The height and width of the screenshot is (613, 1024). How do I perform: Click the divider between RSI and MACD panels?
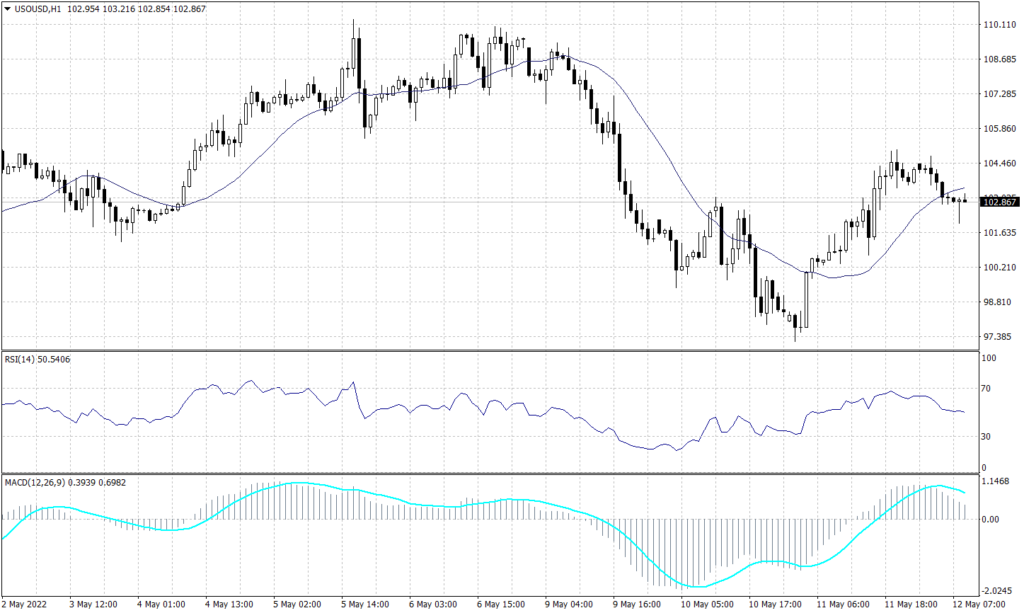point(500,470)
